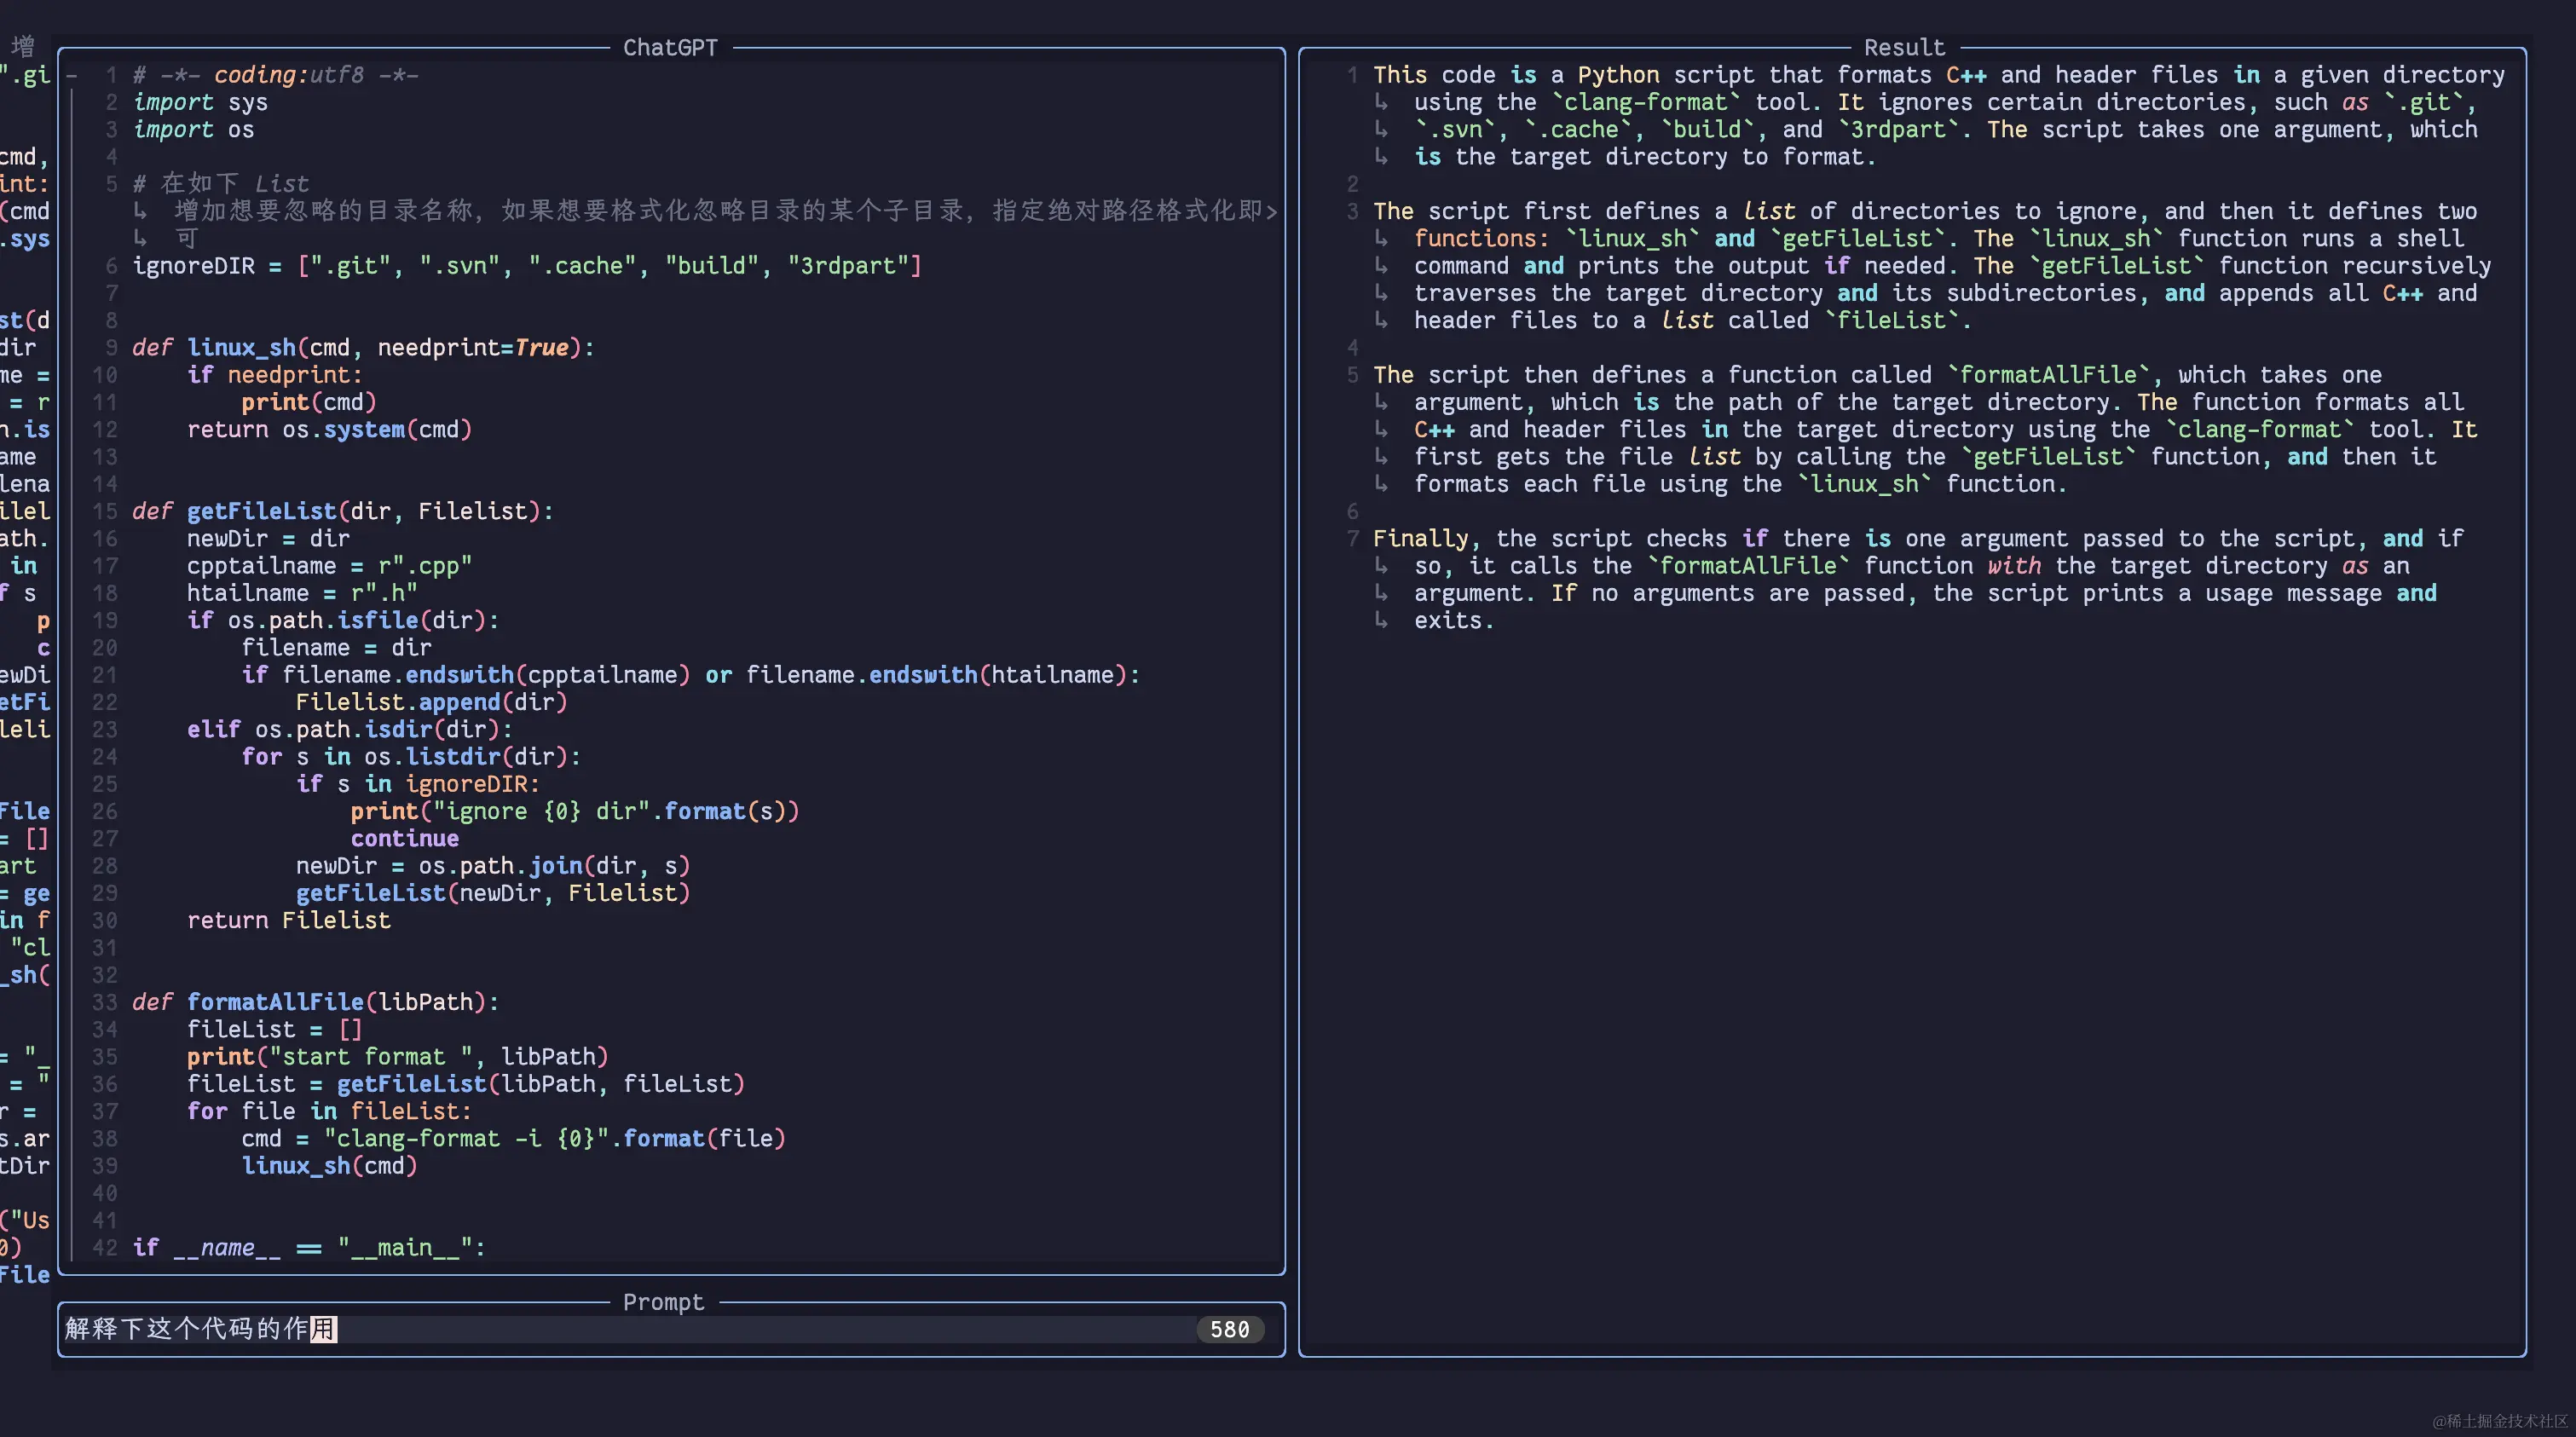This screenshot has height=1437, width=2576.
Task: Click the Prompt input field
Action: (x=670, y=1329)
